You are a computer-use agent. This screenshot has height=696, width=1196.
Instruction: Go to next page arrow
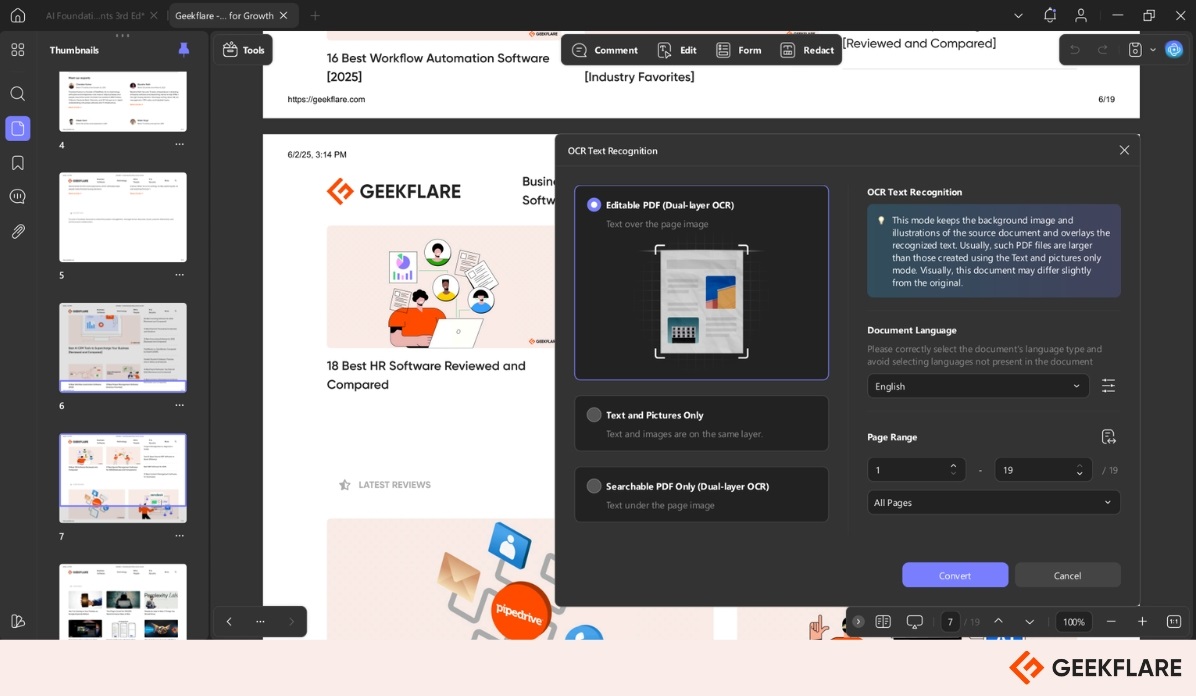point(1030,621)
